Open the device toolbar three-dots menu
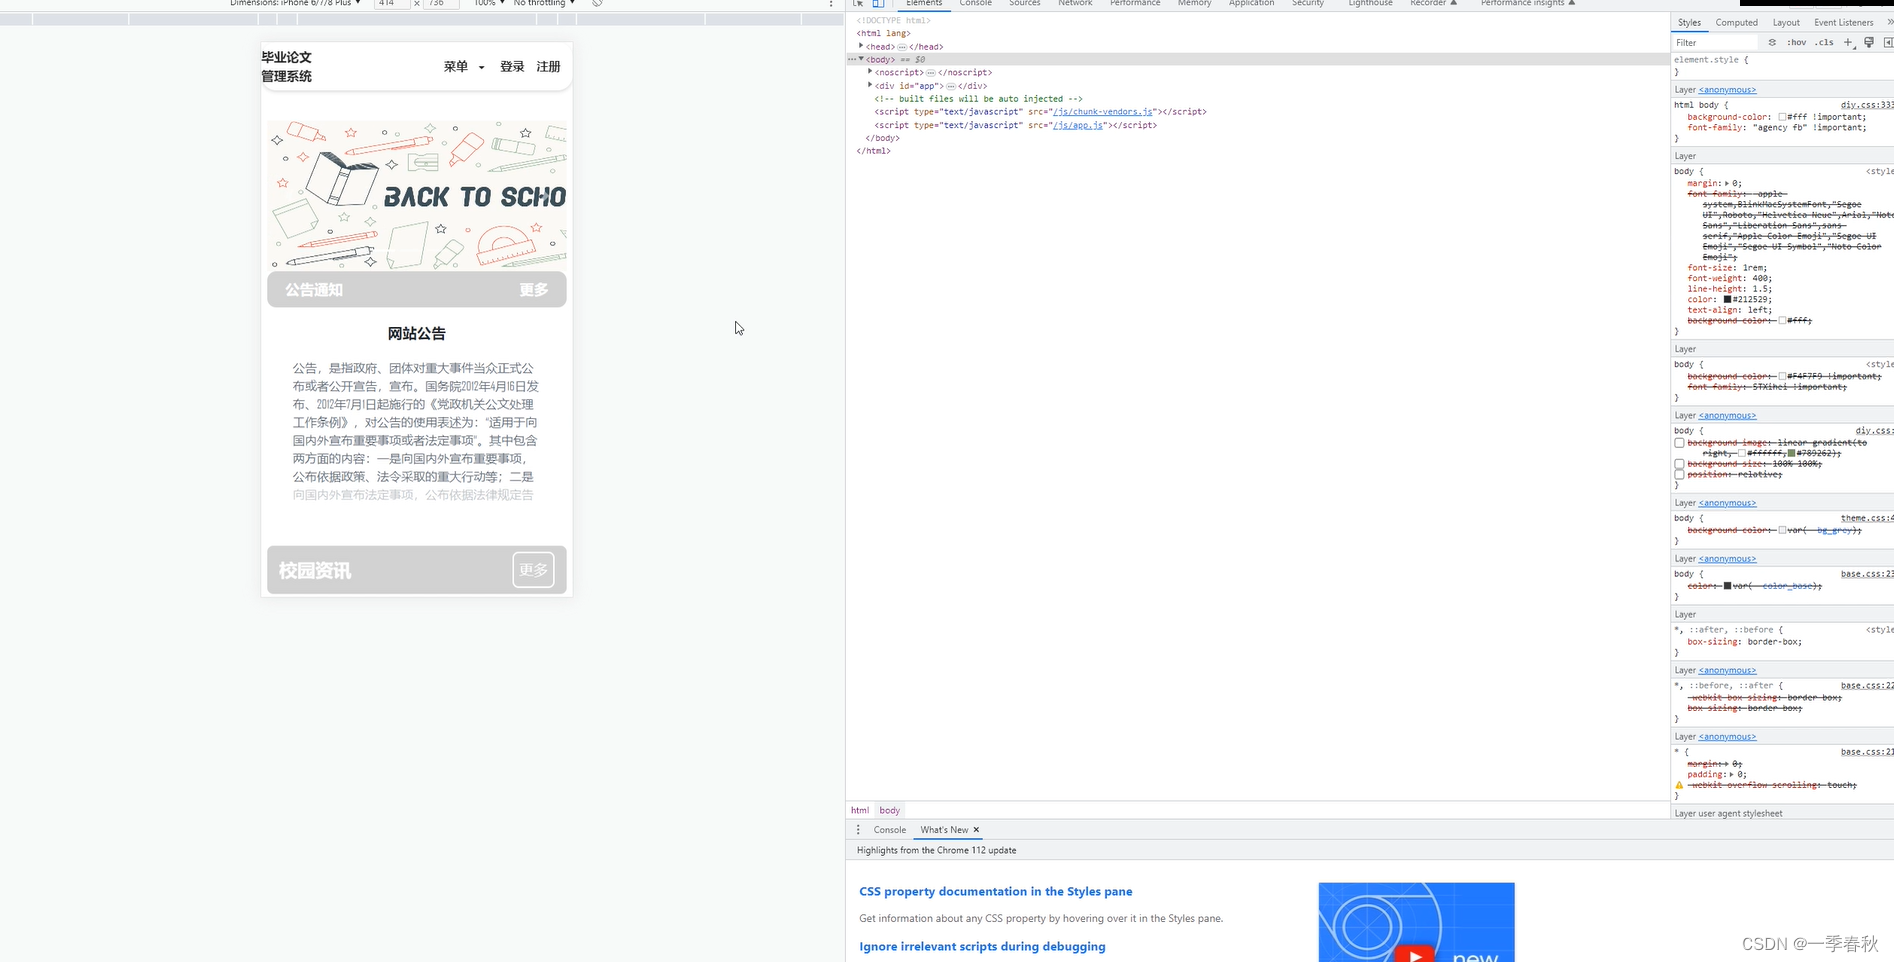1894x962 pixels. tap(831, 4)
